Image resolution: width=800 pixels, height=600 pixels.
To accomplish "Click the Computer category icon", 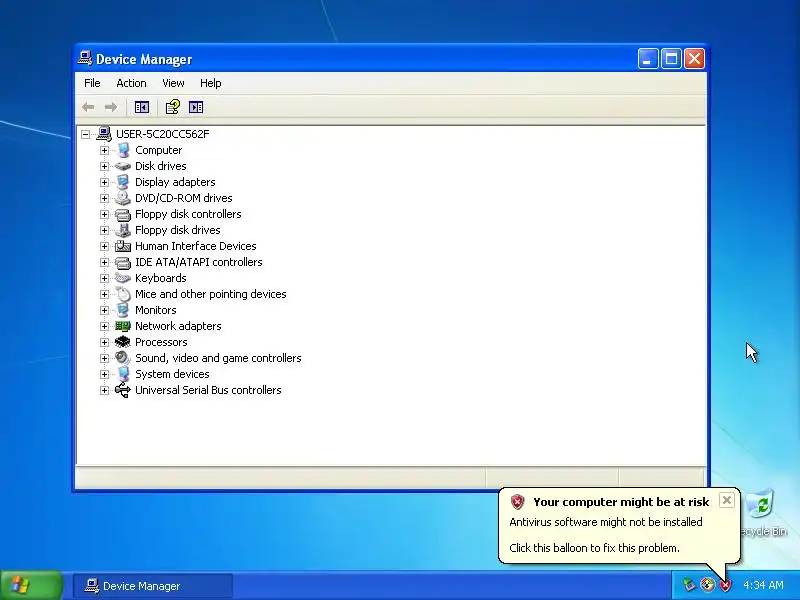I will pyautogui.click(x=123, y=150).
